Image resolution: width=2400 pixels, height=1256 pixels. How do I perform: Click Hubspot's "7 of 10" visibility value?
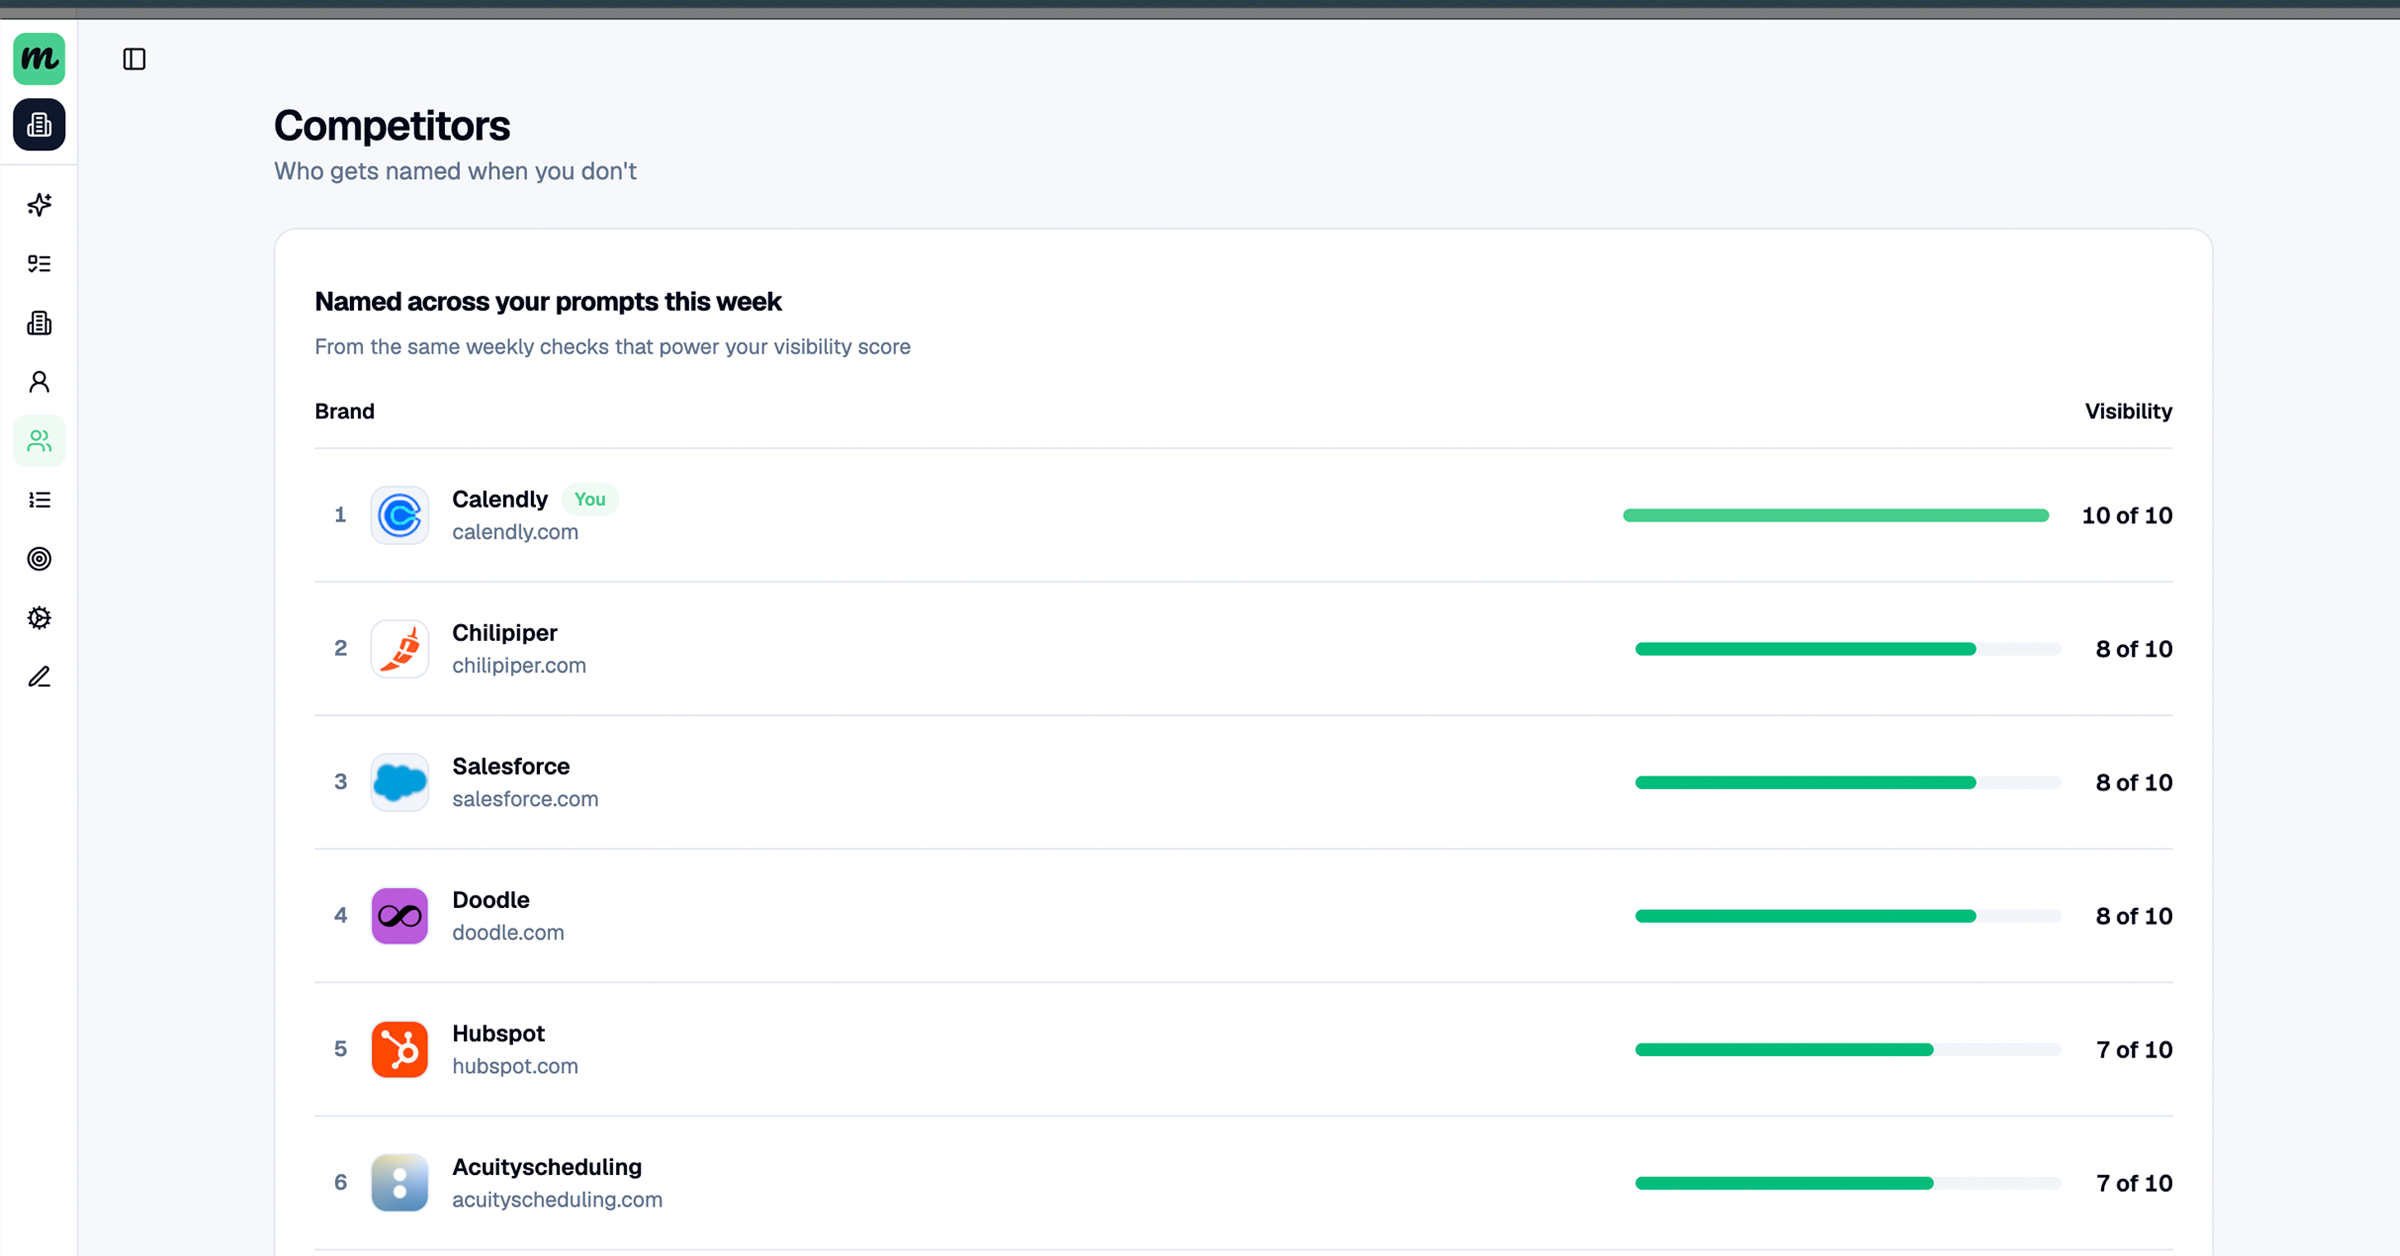coord(2134,1050)
